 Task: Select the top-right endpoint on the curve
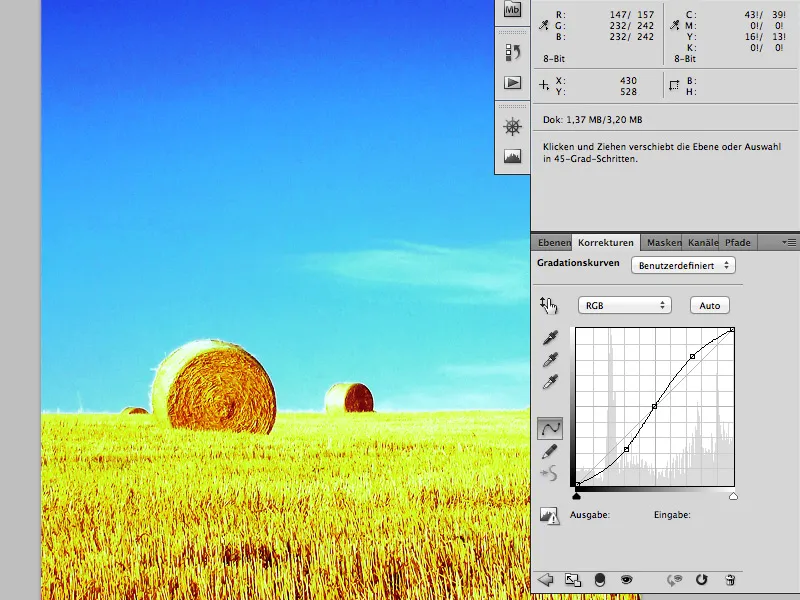(x=732, y=330)
